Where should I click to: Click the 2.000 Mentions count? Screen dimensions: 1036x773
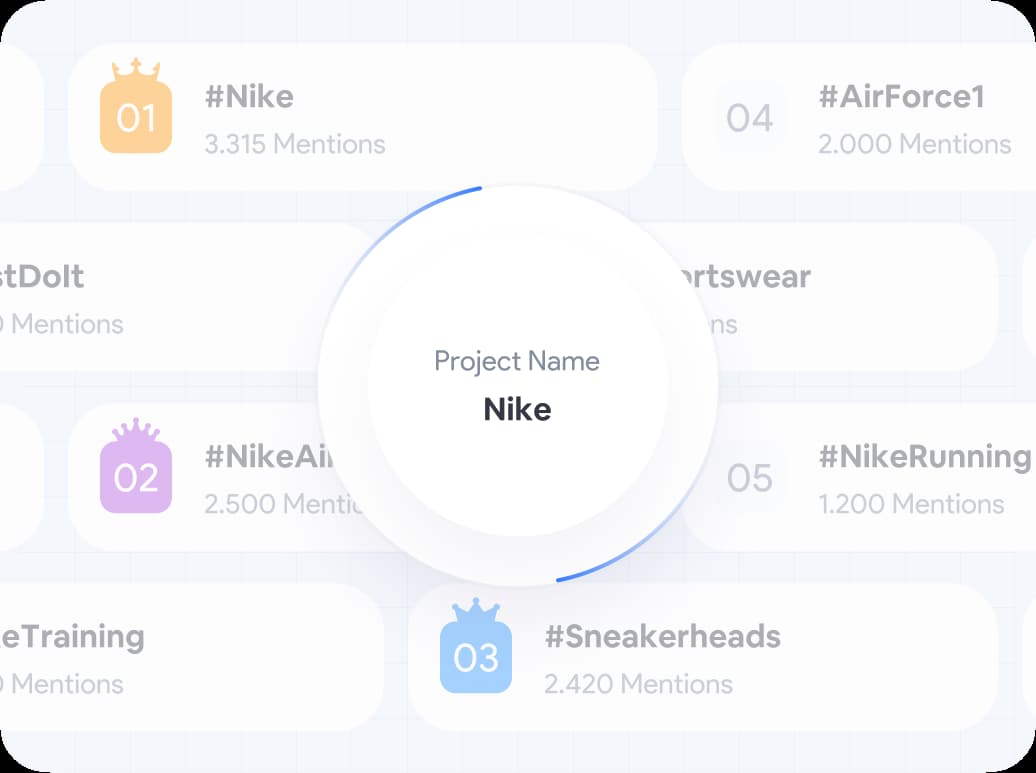[914, 144]
